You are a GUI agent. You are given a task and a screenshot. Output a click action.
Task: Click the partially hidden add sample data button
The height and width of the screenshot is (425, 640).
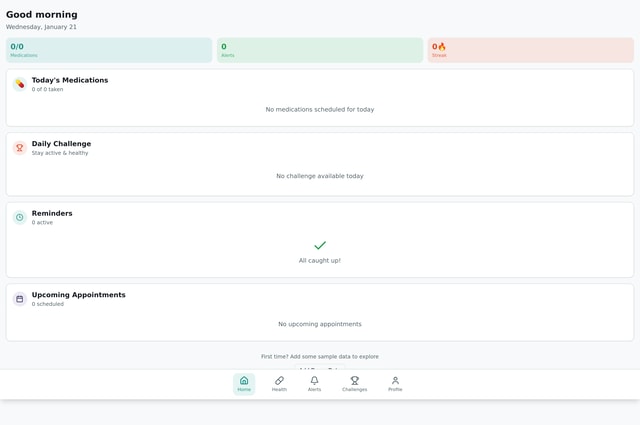[320, 368]
